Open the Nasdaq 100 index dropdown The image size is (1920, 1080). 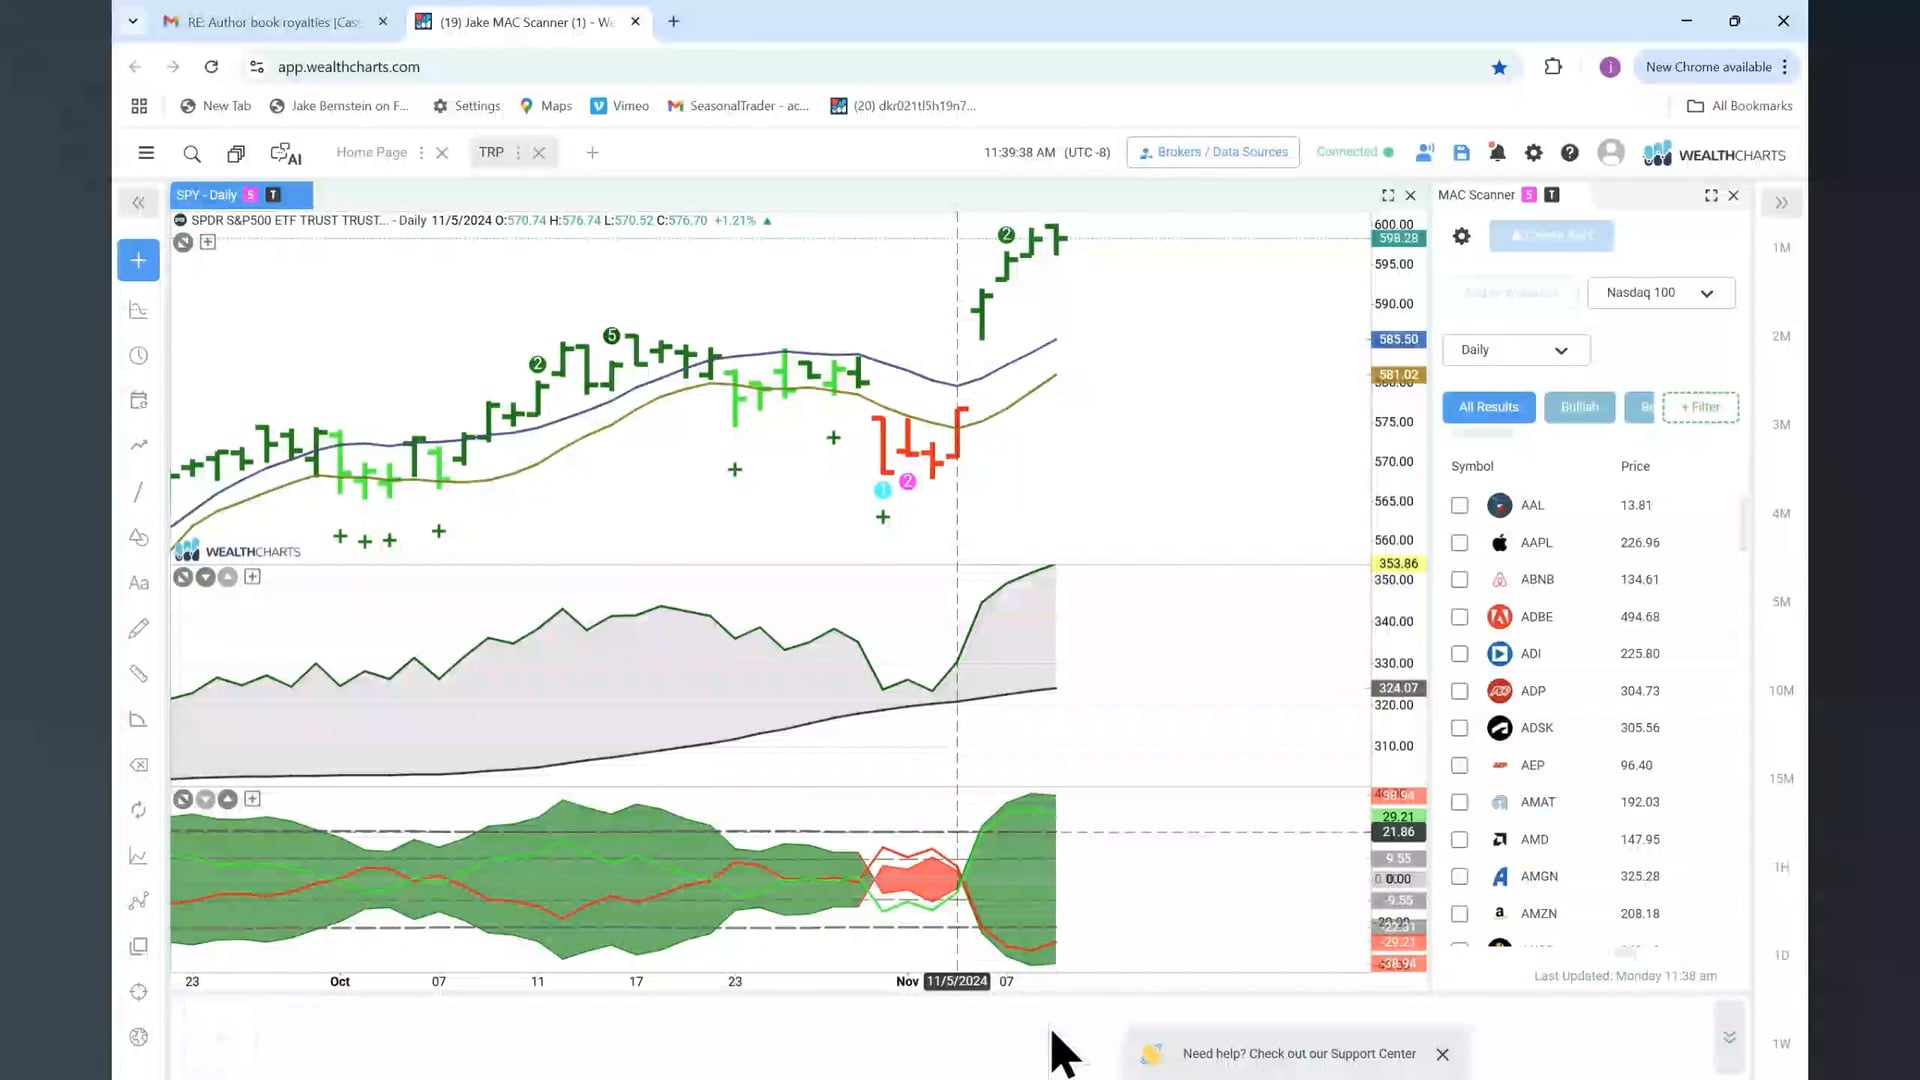point(1660,293)
